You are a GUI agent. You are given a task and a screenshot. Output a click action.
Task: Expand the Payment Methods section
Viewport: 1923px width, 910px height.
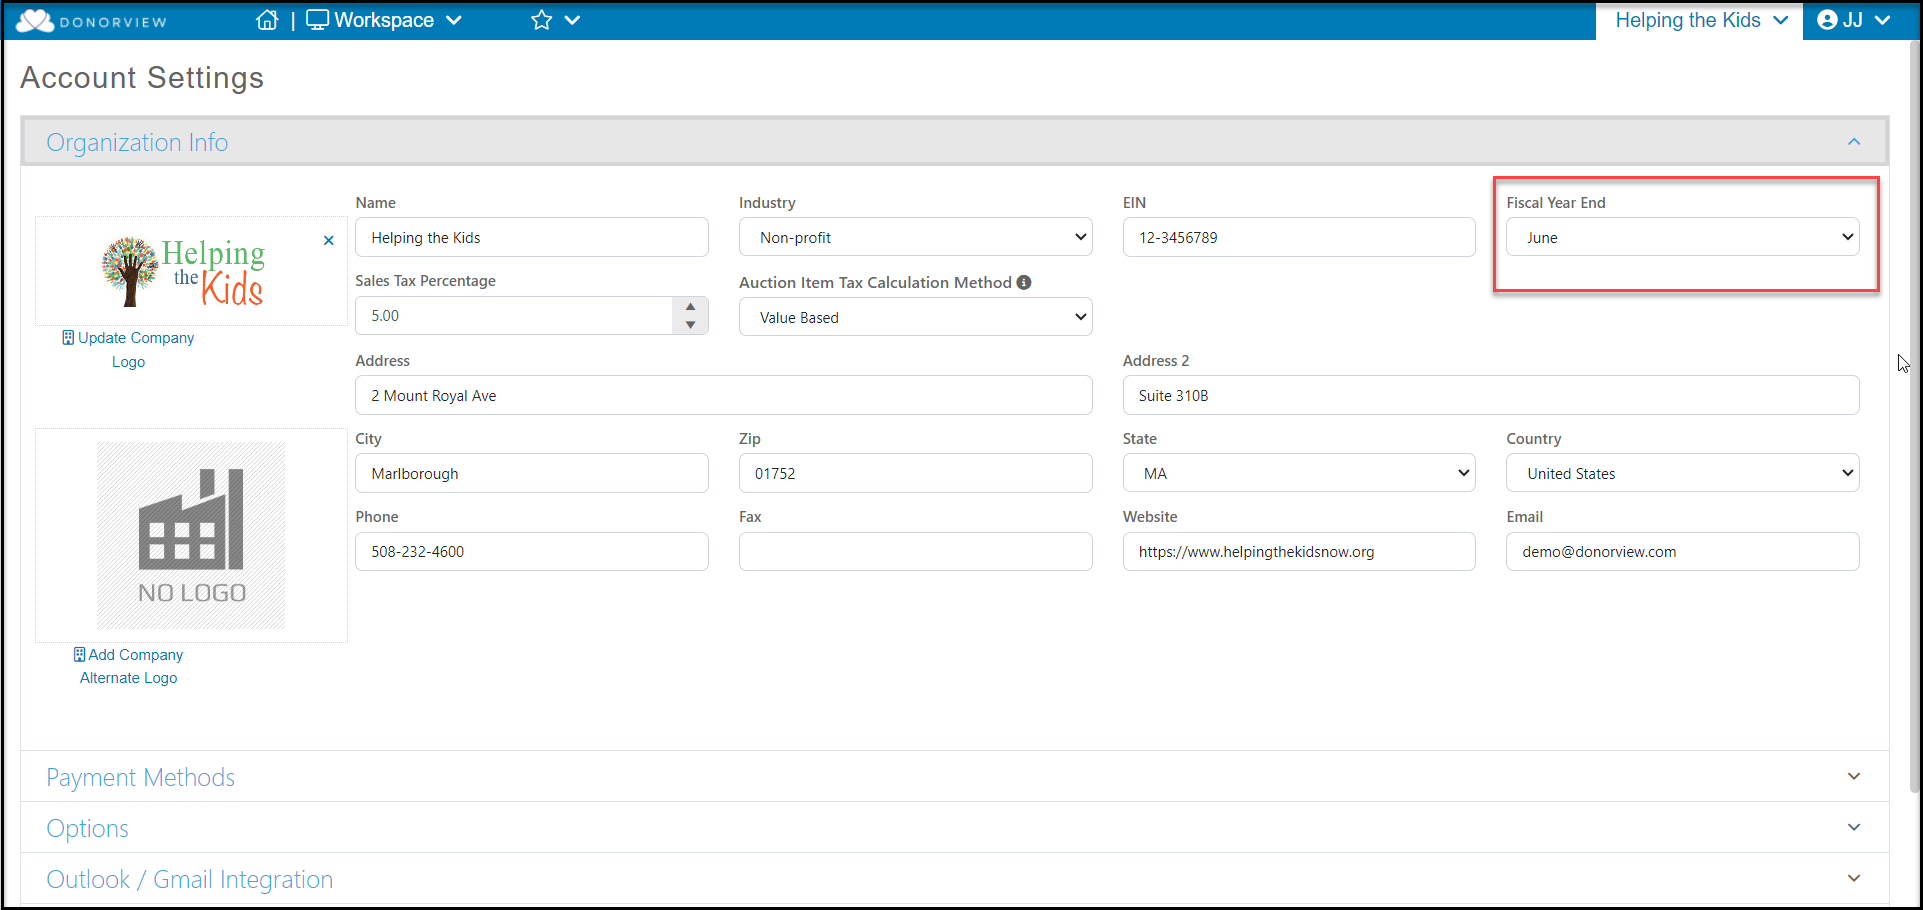[x=955, y=777]
